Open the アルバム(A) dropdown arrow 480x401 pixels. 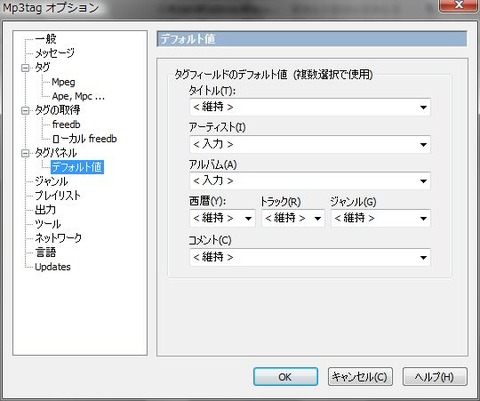tap(423, 181)
